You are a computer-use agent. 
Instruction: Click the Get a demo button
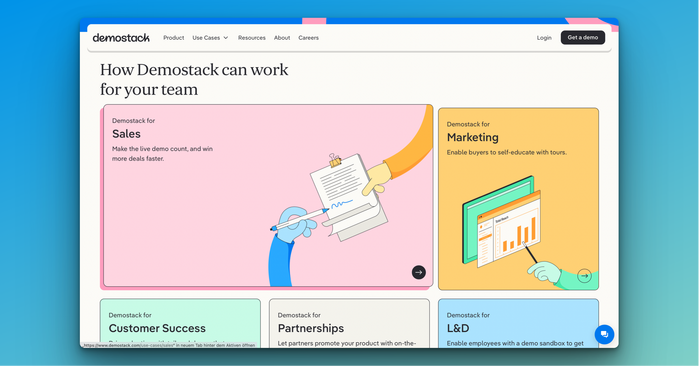click(x=583, y=37)
